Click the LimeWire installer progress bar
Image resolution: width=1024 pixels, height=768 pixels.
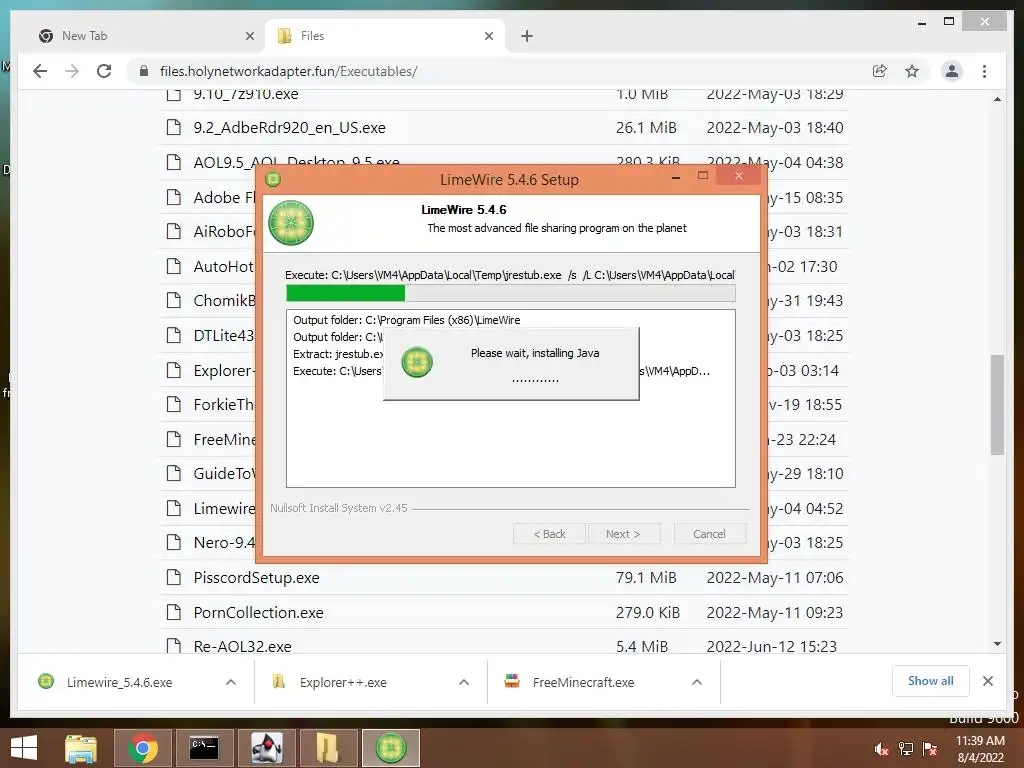tap(511, 293)
